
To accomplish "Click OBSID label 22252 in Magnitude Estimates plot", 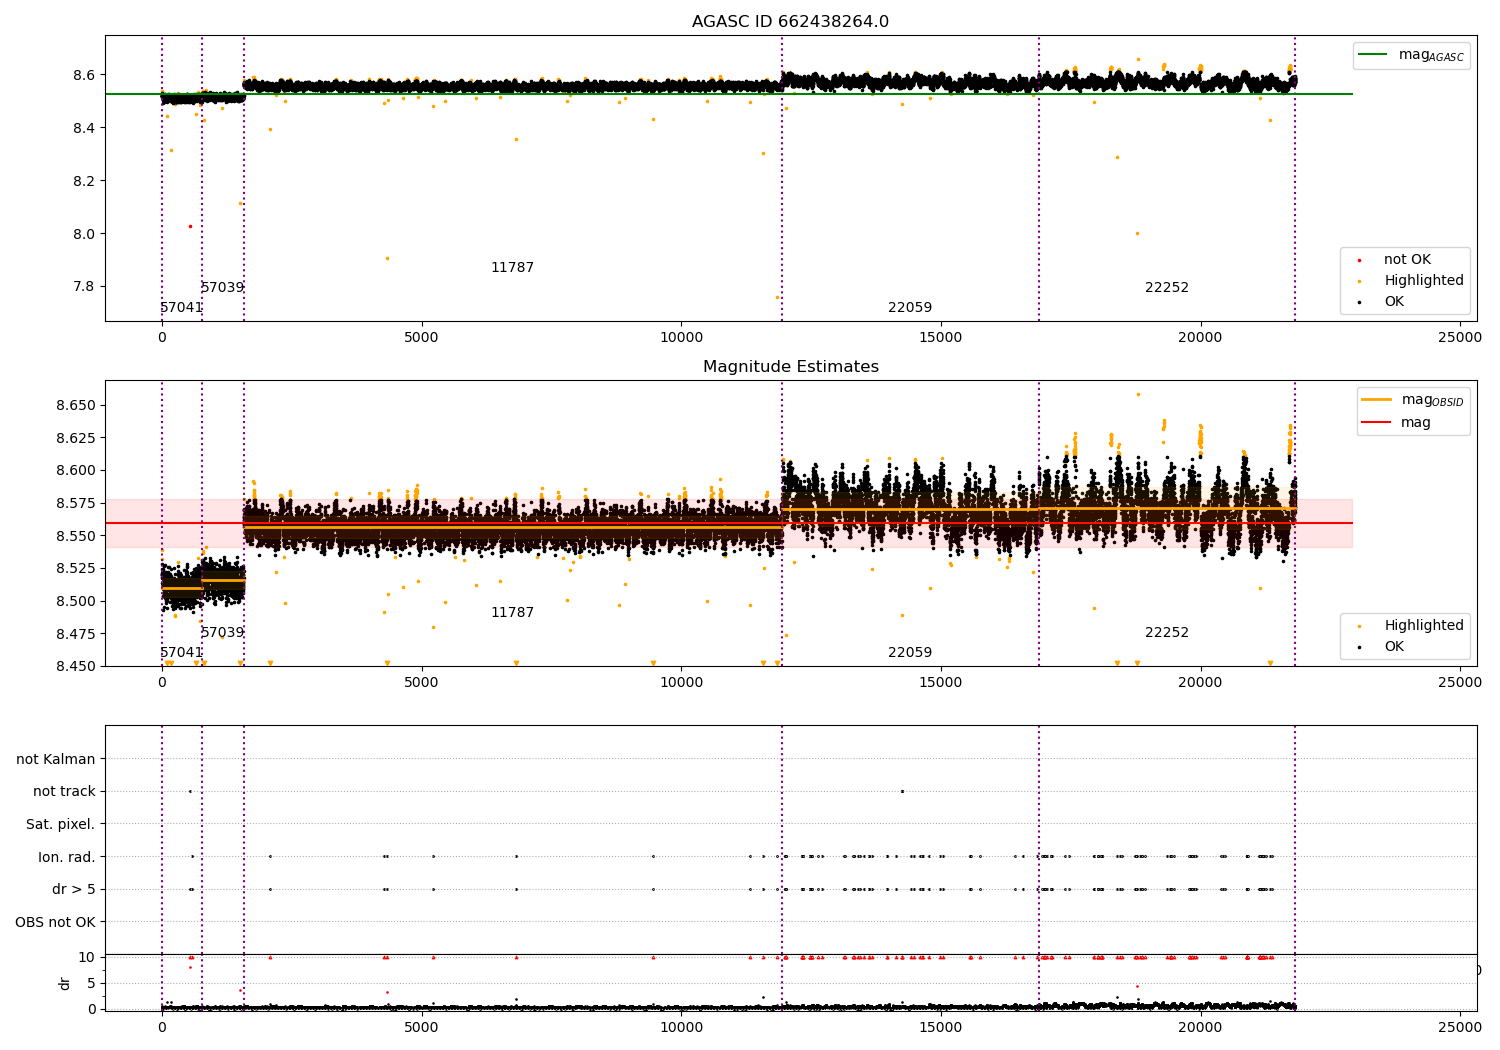I will (x=1167, y=633).
